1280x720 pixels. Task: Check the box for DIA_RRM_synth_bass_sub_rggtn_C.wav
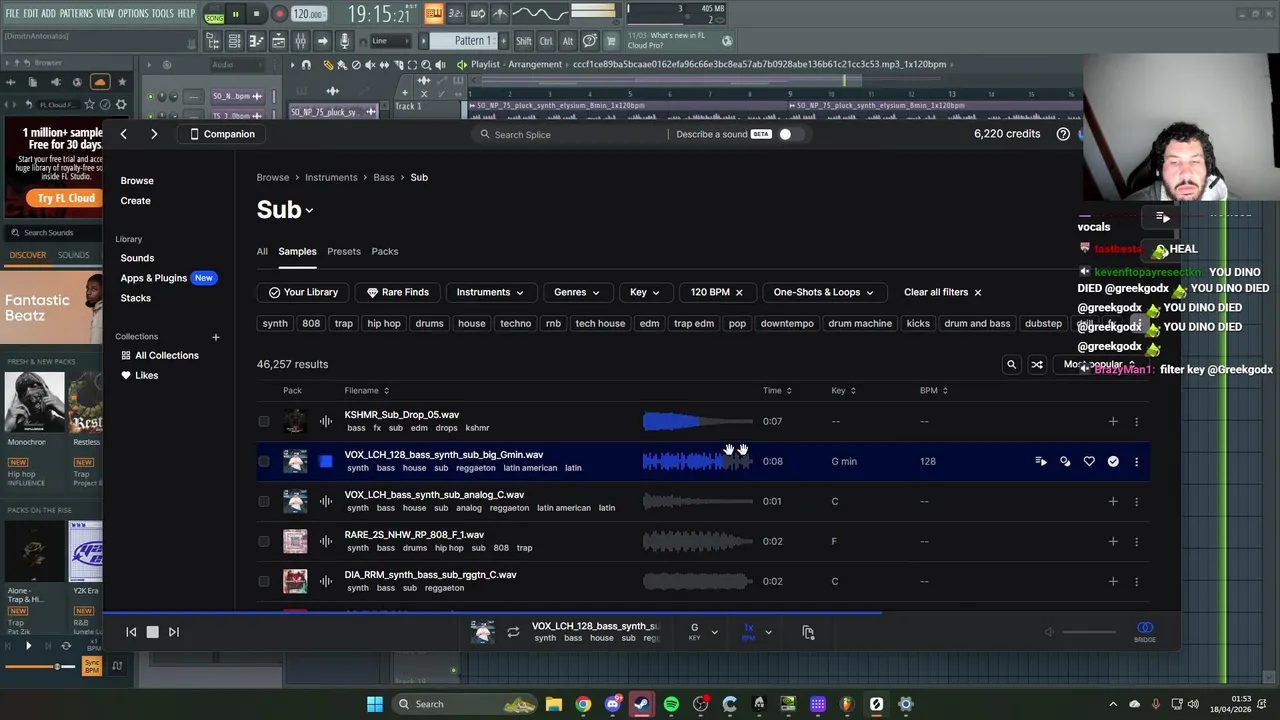click(264, 581)
